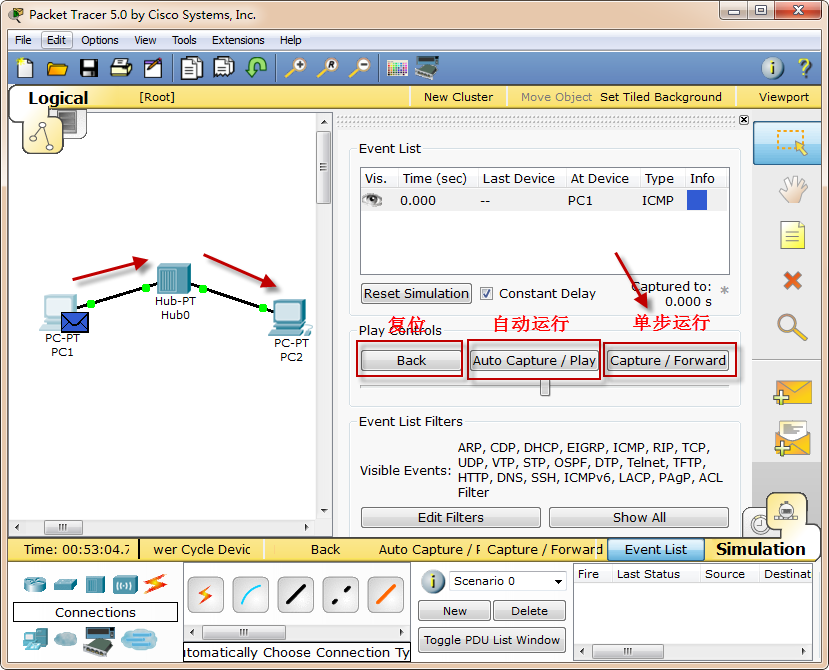This screenshot has width=829, height=670.
Task: Click the Switches device category icon
Action: pos(65,584)
